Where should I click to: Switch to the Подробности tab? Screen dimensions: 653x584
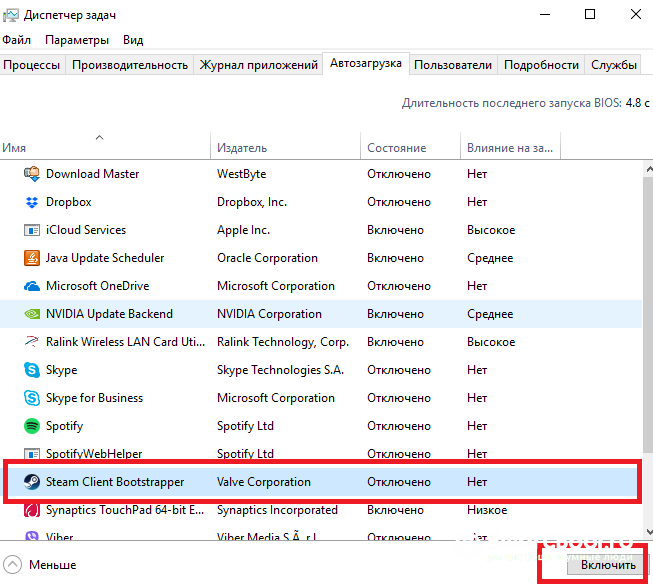(x=541, y=65)
